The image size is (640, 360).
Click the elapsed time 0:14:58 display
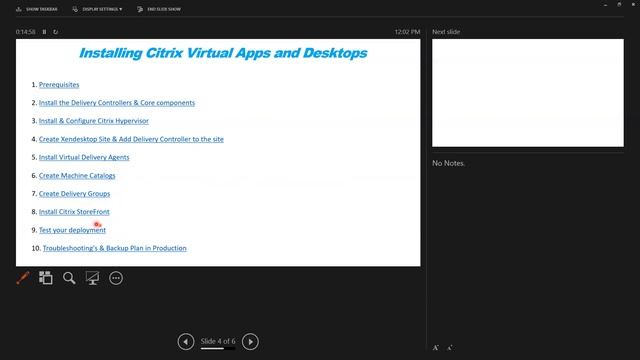[25, 32]
